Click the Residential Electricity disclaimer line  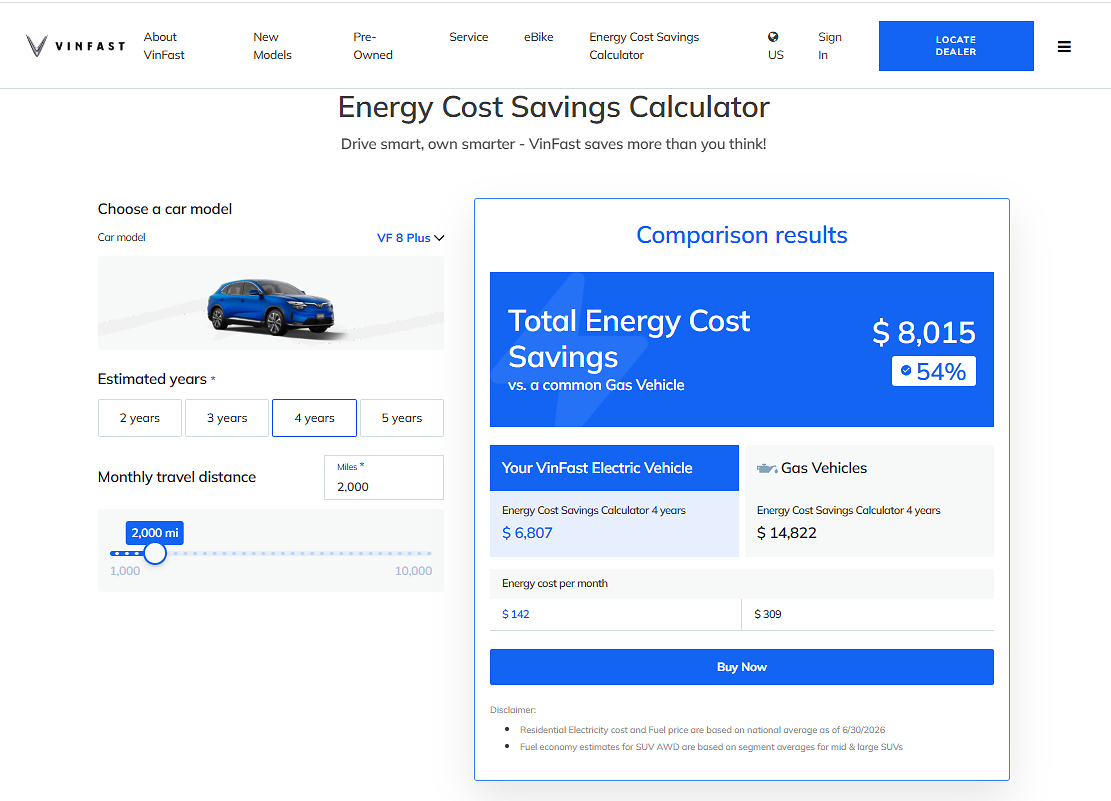click(702, 730)
